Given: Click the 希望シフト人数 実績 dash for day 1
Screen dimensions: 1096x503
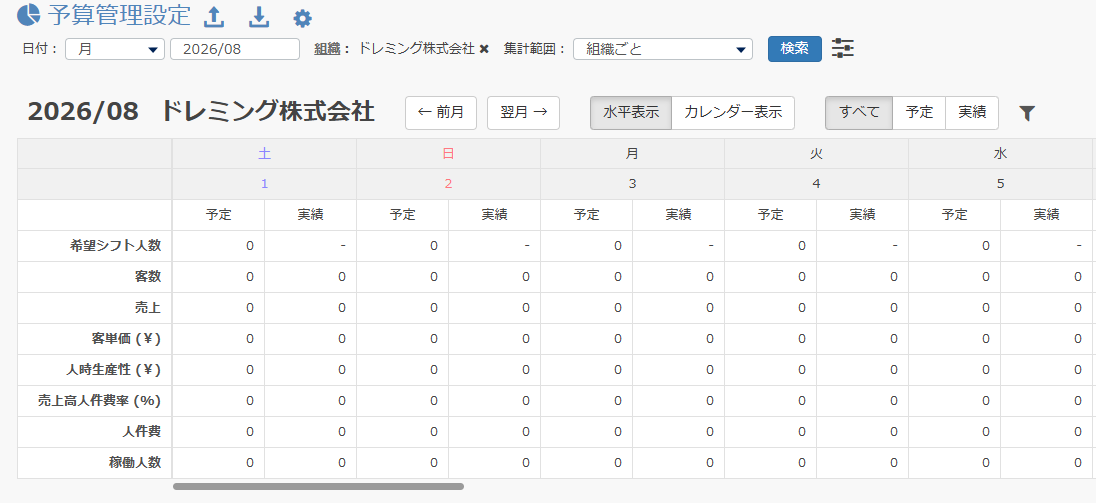Looking at the screenshot, I should (310, 246).
